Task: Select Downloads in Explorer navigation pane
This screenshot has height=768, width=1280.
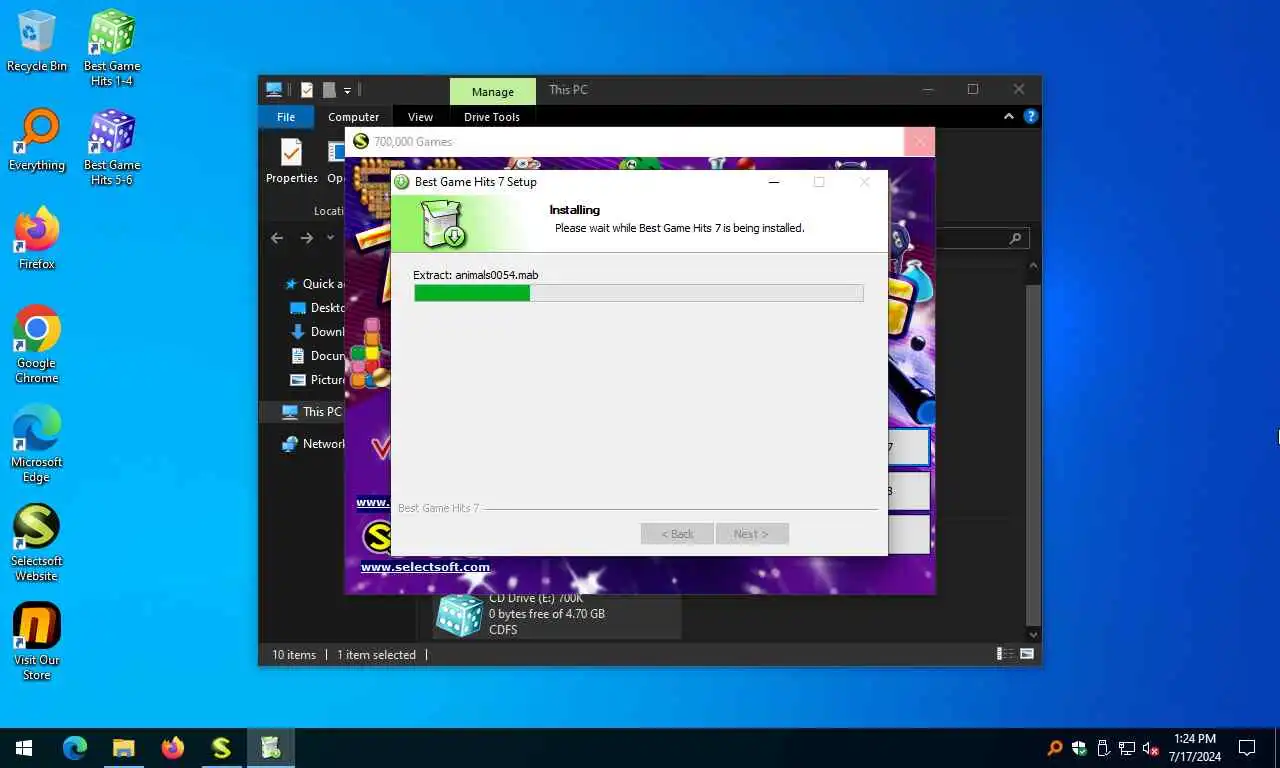Action: click(x=316, y=331)
